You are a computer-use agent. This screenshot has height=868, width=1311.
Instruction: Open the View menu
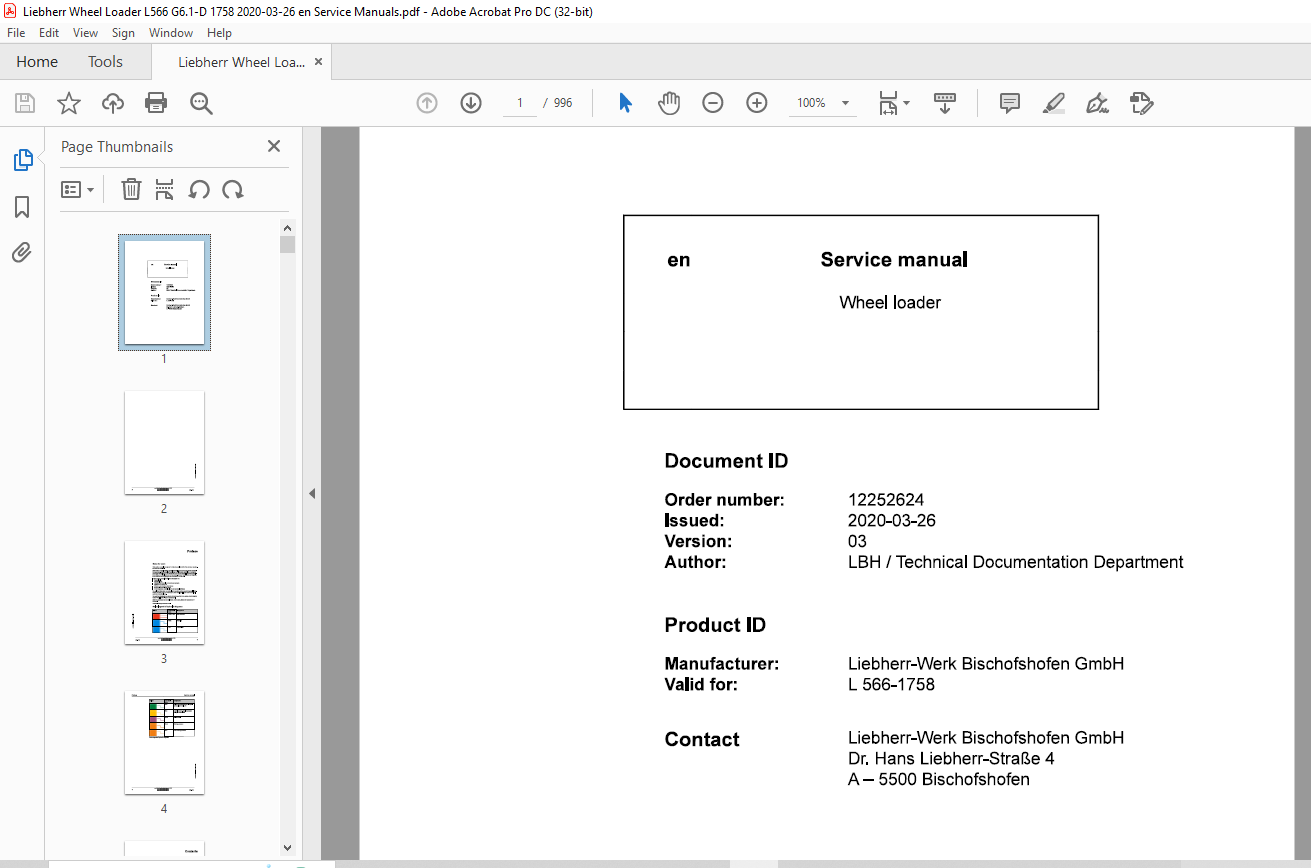point(85,33)
